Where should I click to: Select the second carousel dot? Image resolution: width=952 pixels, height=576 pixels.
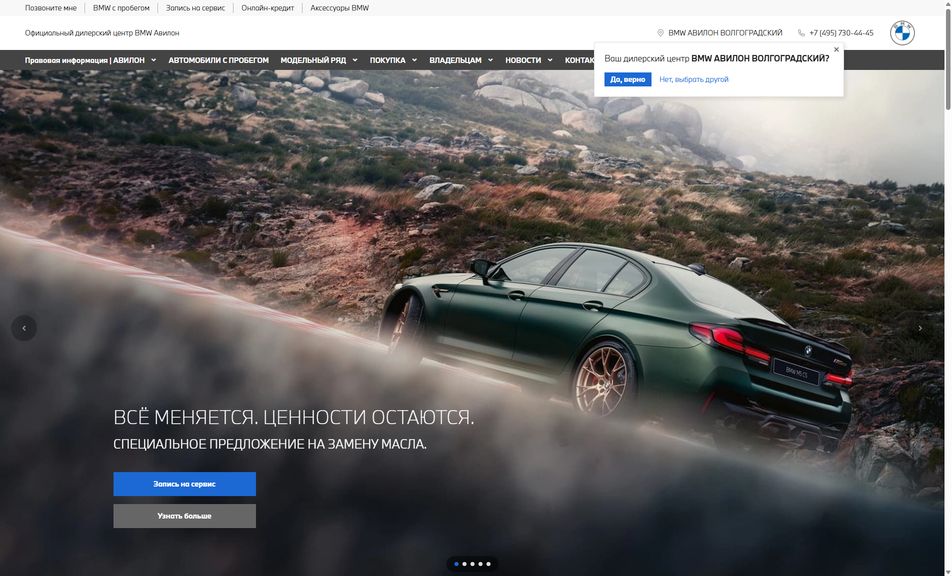point(464,564)
